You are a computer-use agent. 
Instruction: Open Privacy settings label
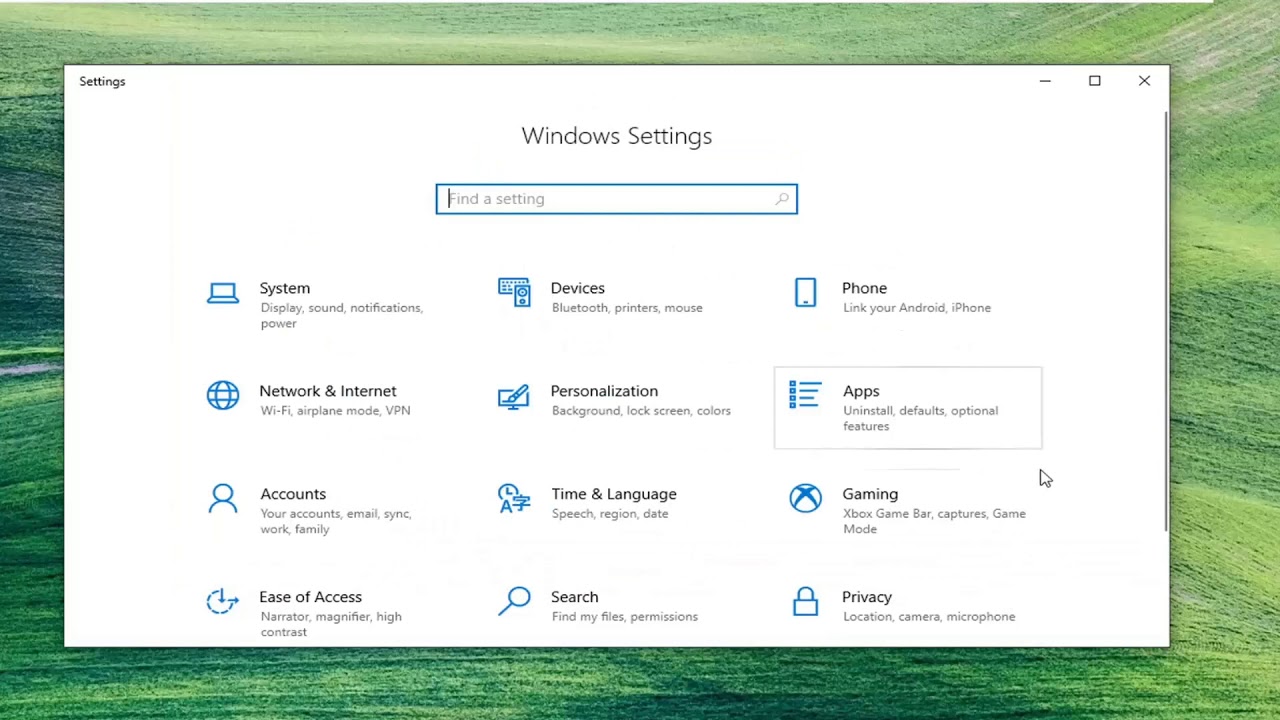coord(867,597)
